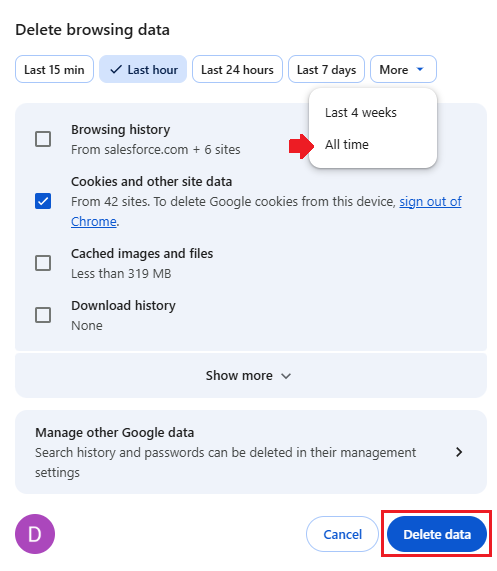Expand the Show more section
The image size is (497, 571).
tap(251, 375)
